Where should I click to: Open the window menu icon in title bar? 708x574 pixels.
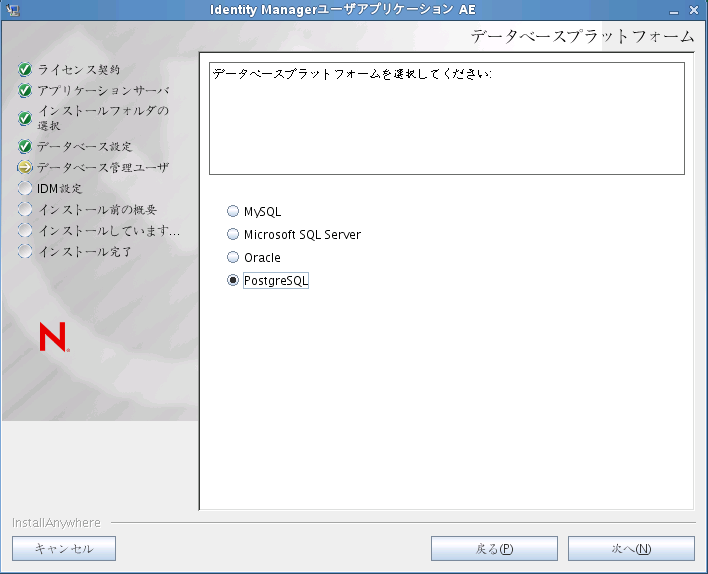(x=12, y=10)
